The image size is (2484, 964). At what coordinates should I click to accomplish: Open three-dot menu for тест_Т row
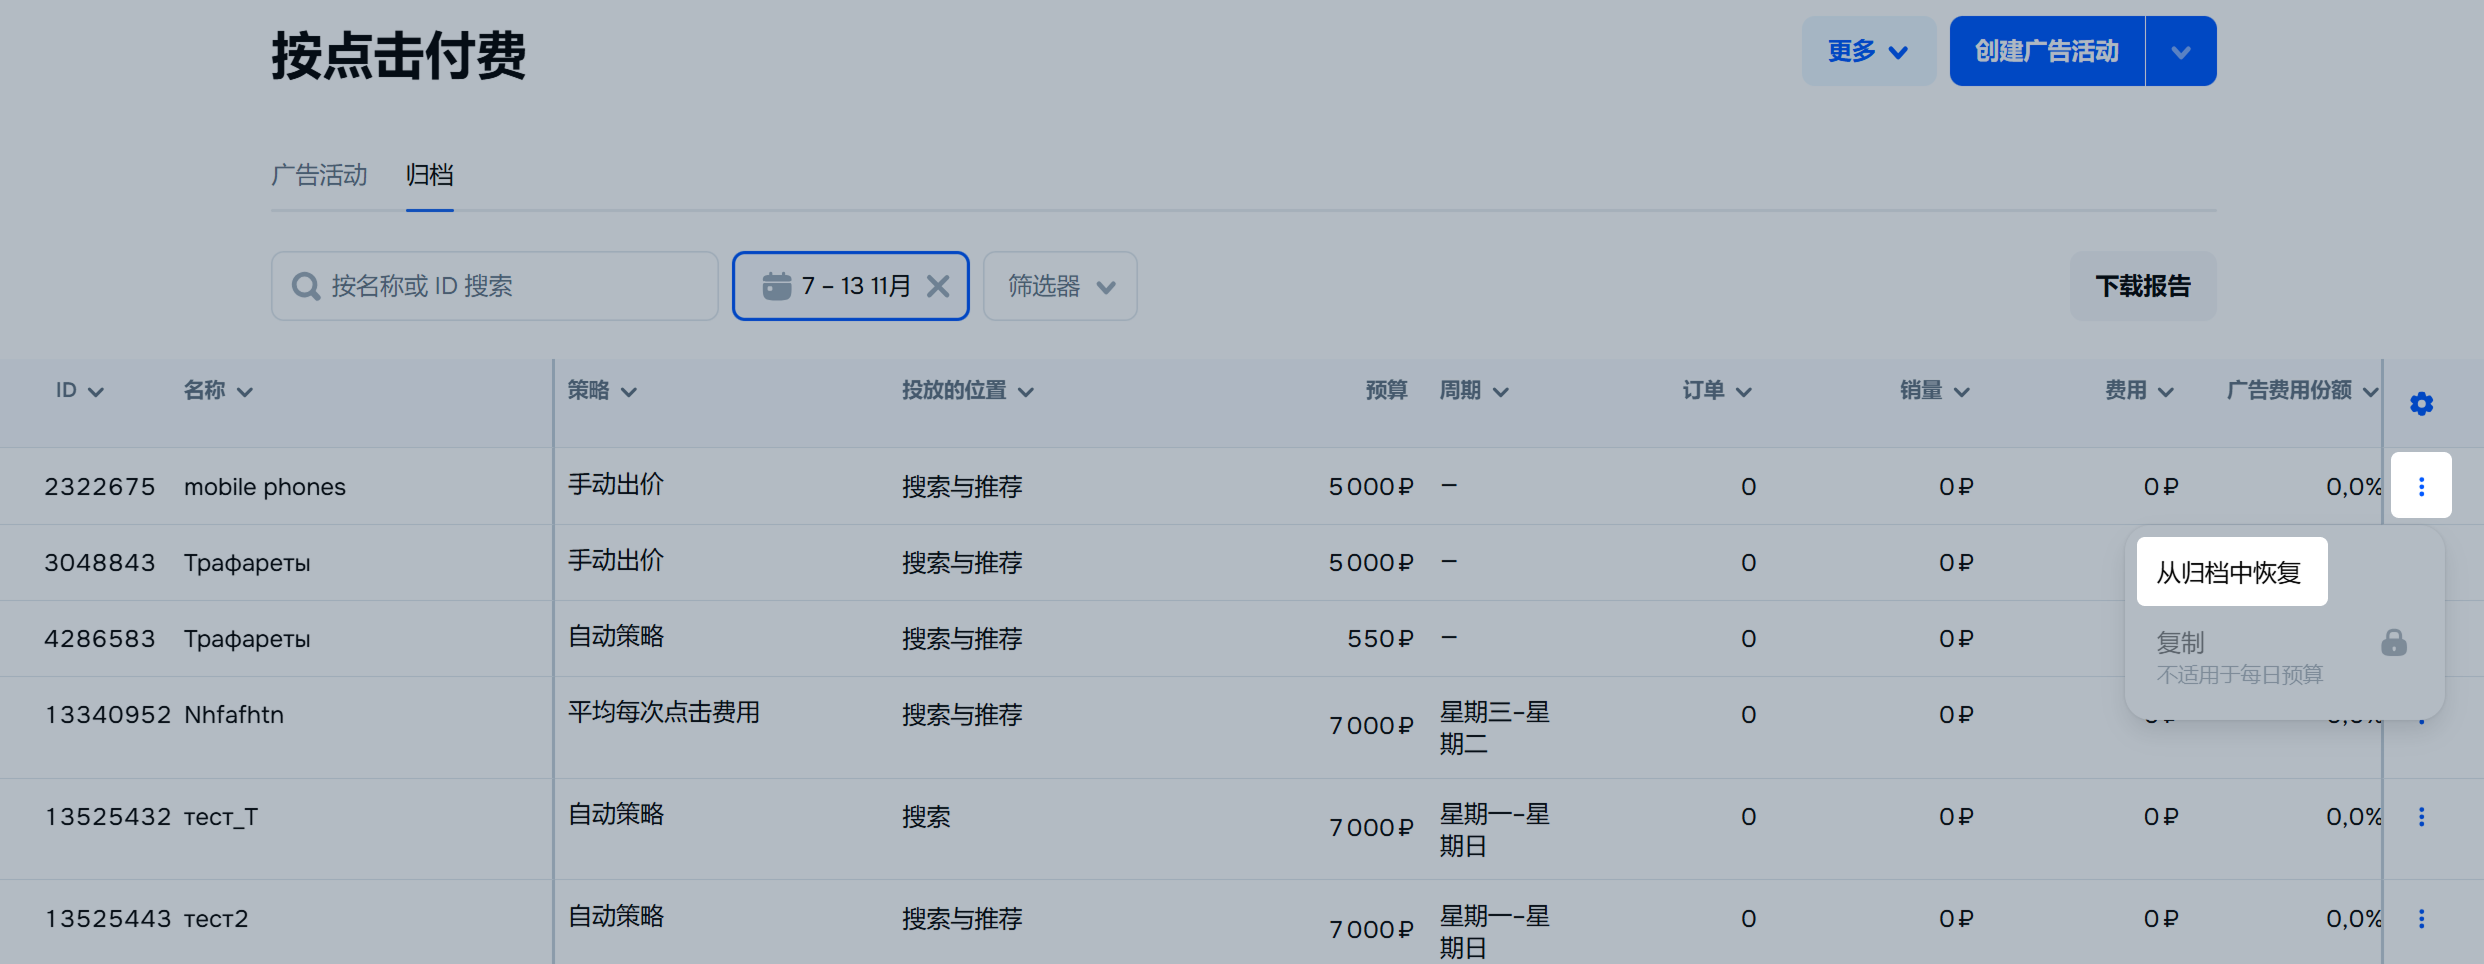pos(2421,817)
